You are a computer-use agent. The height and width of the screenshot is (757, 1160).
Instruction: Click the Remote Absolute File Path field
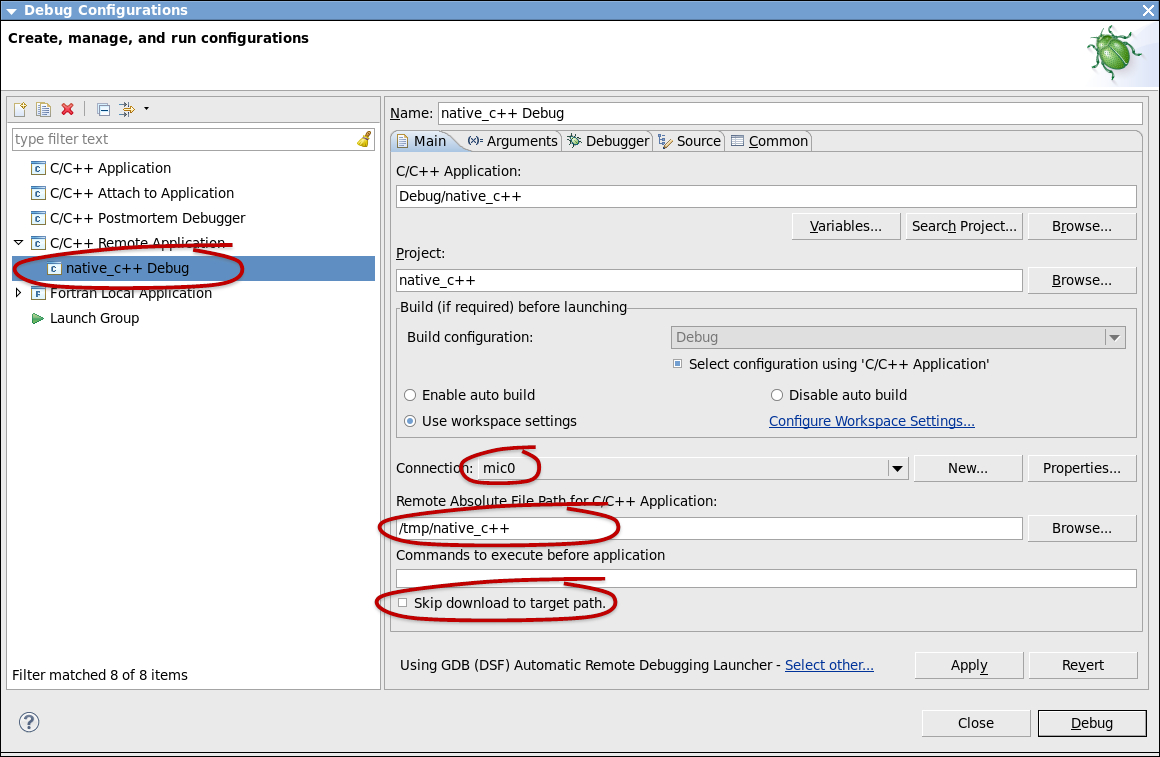tap(709, 528)
